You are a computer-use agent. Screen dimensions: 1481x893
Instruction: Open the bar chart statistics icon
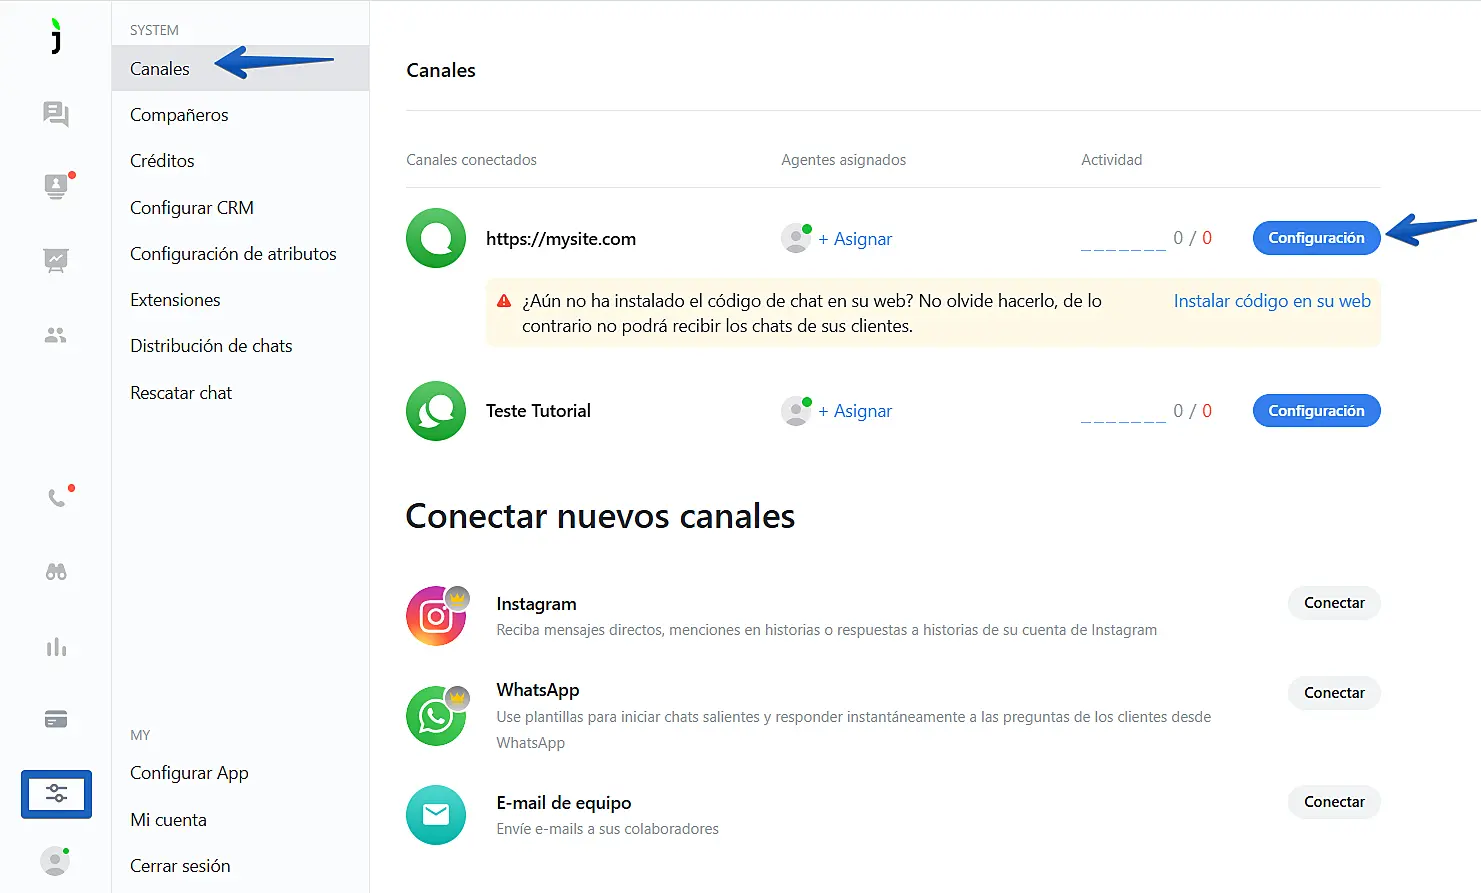pyautogui.click(x=56, y=647)
